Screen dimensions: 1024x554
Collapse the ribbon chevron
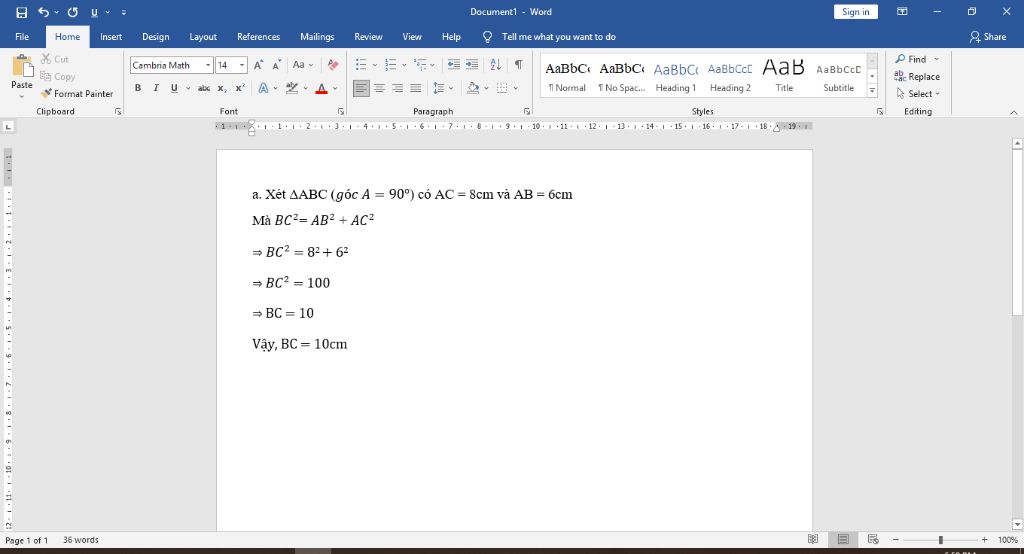tap(1014, 112)
